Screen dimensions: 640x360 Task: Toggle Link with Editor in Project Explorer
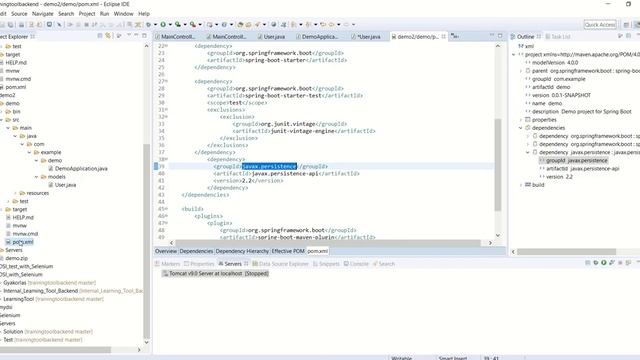[108, 36]
